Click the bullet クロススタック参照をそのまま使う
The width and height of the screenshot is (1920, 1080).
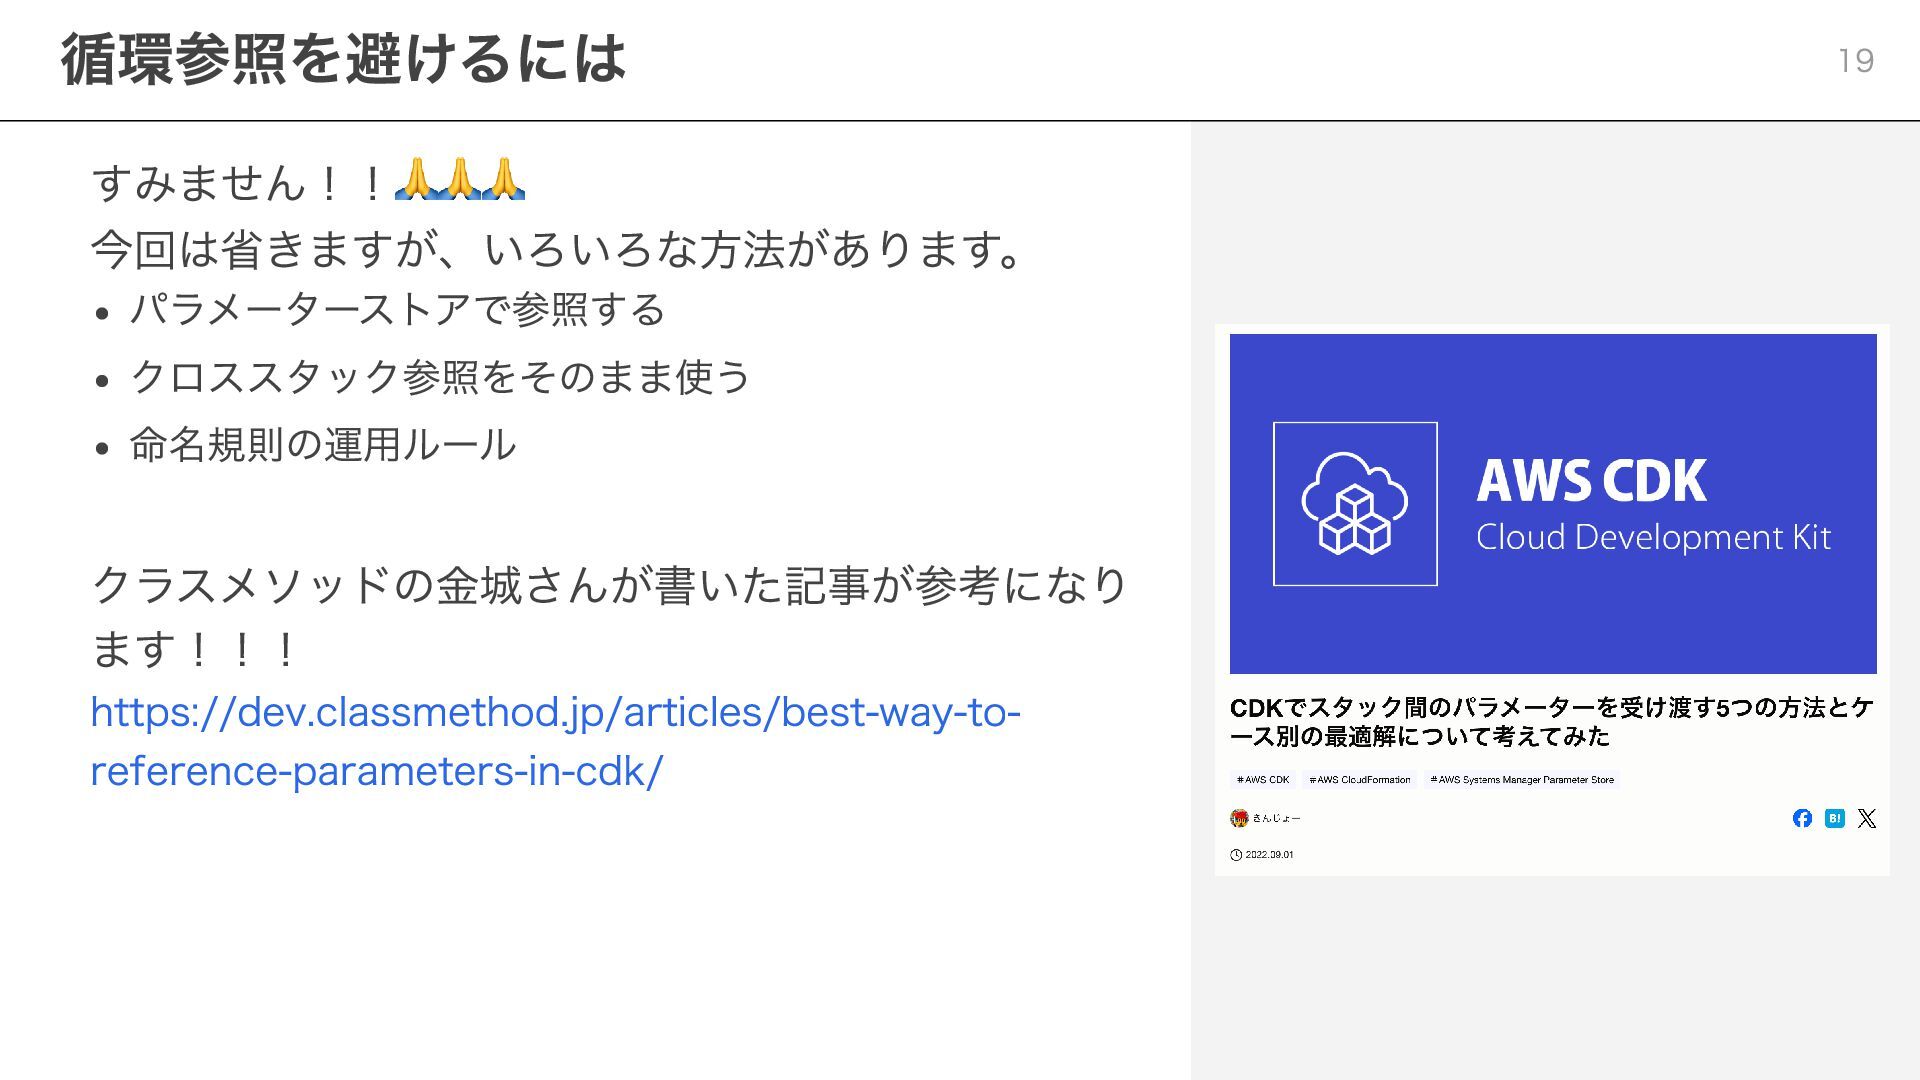[x=440, y=377]
